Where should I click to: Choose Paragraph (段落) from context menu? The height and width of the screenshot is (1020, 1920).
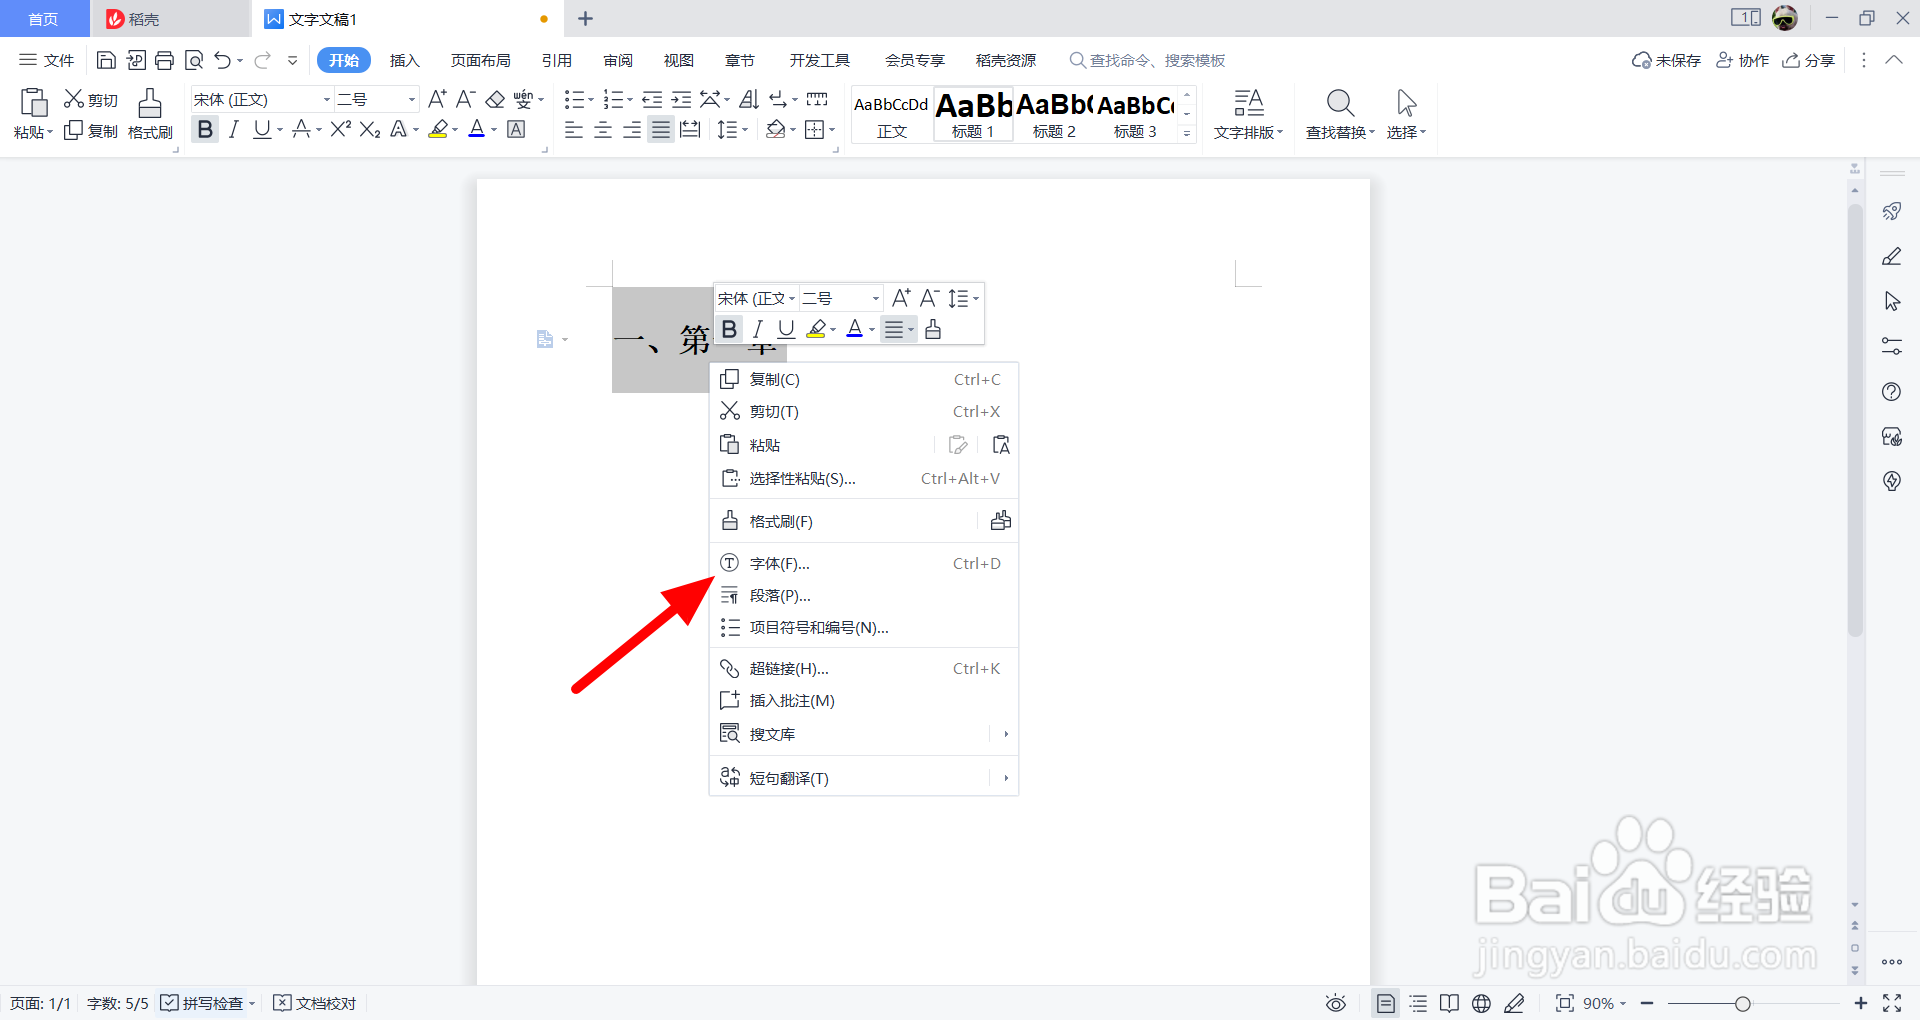click(864, 595)
